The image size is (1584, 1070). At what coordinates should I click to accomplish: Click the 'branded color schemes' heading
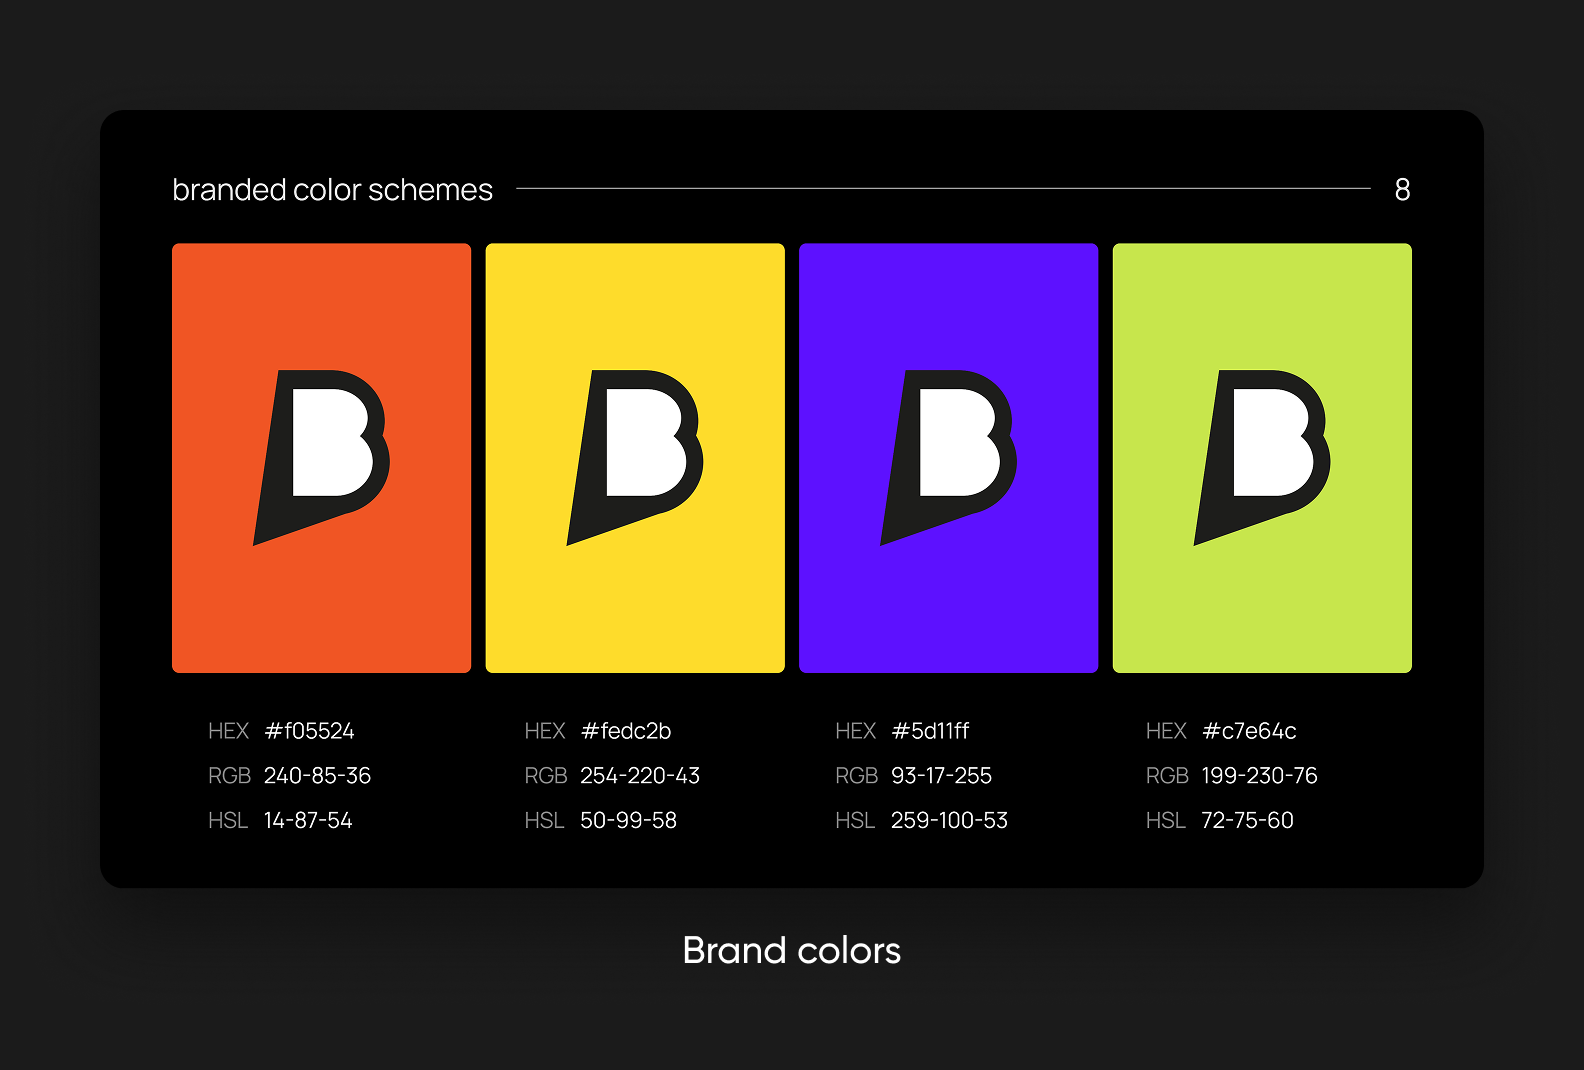pyautogui.click(x=332, y=189)
